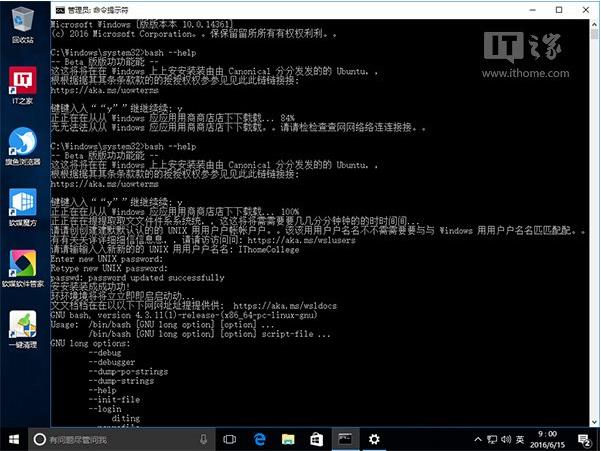Open the Windows Start menu
Image resolution: width=601 pixels, height=451 pixels.
(14, 439)
